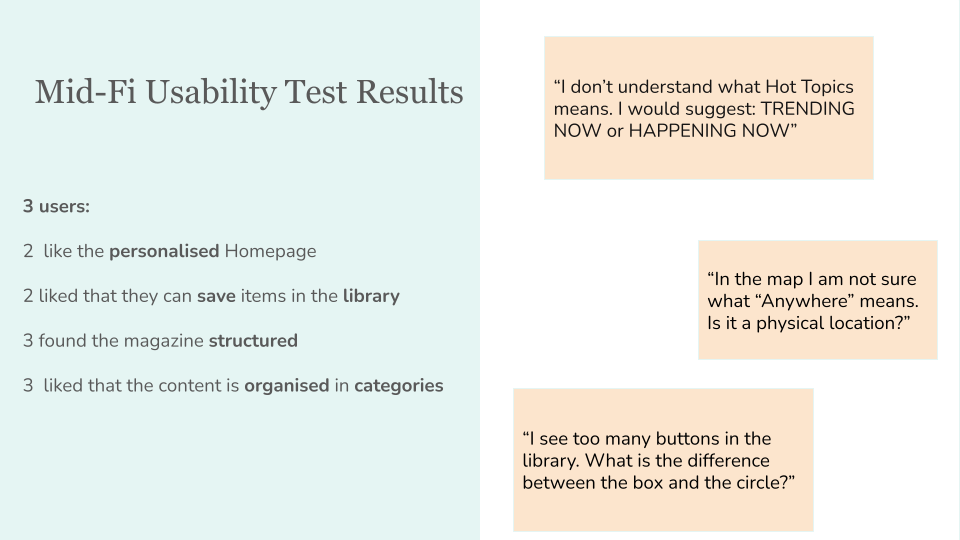
Task: Click the bold word 'save' in bullet list
Action: [216, 296]
